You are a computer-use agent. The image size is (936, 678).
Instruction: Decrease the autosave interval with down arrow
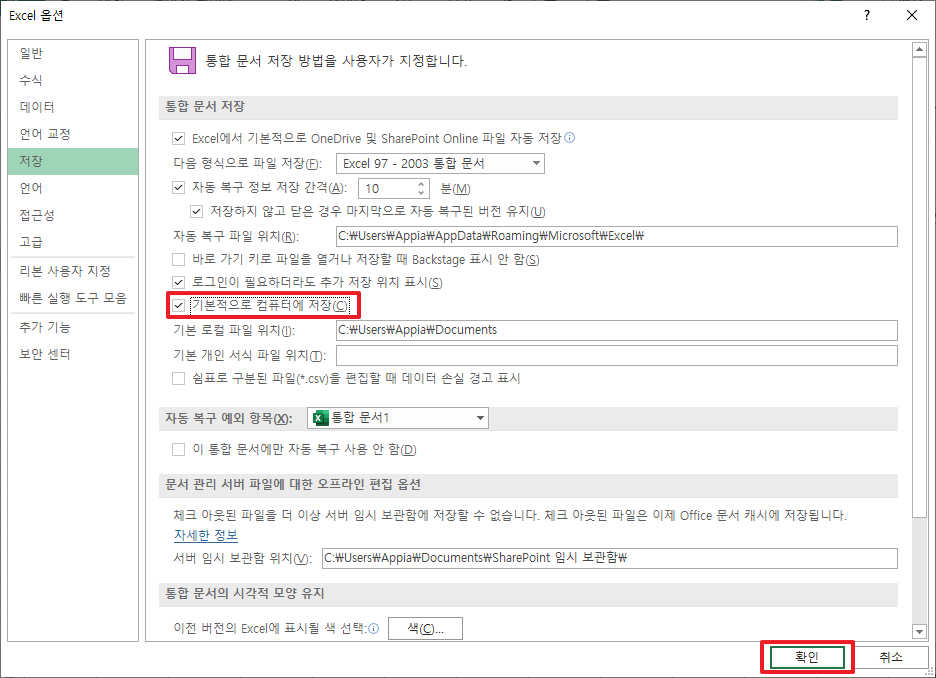421,193
